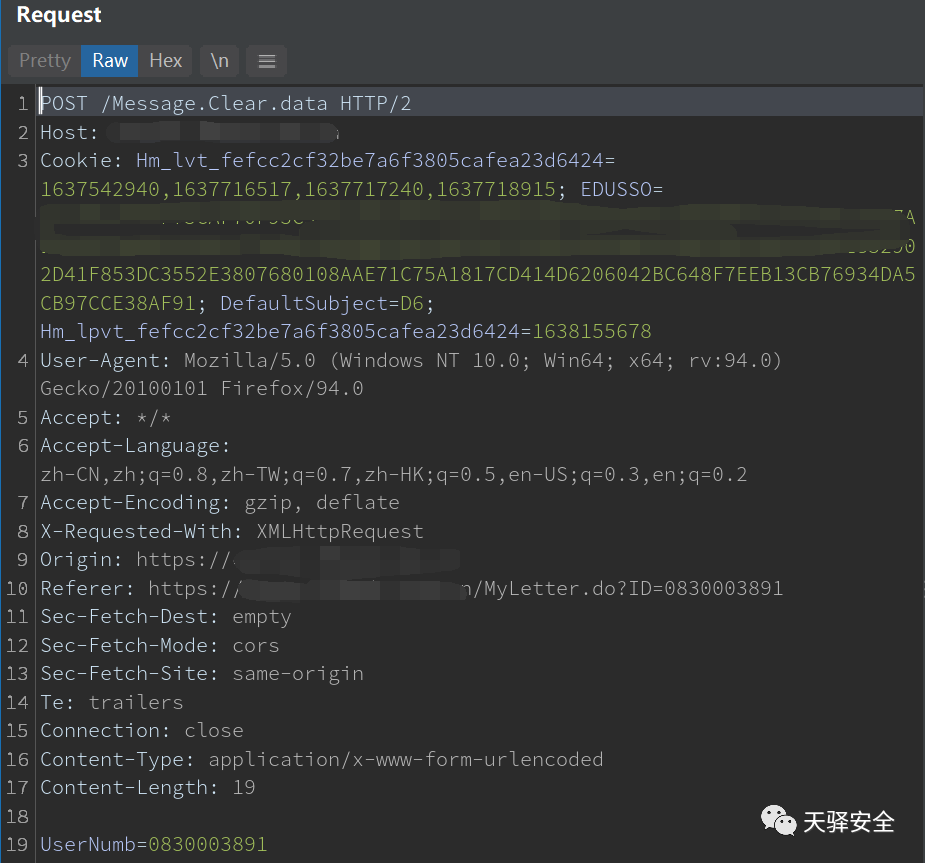Toggle the \n non-printable characters button
This screenshot has width=925, height=863.
219,61
